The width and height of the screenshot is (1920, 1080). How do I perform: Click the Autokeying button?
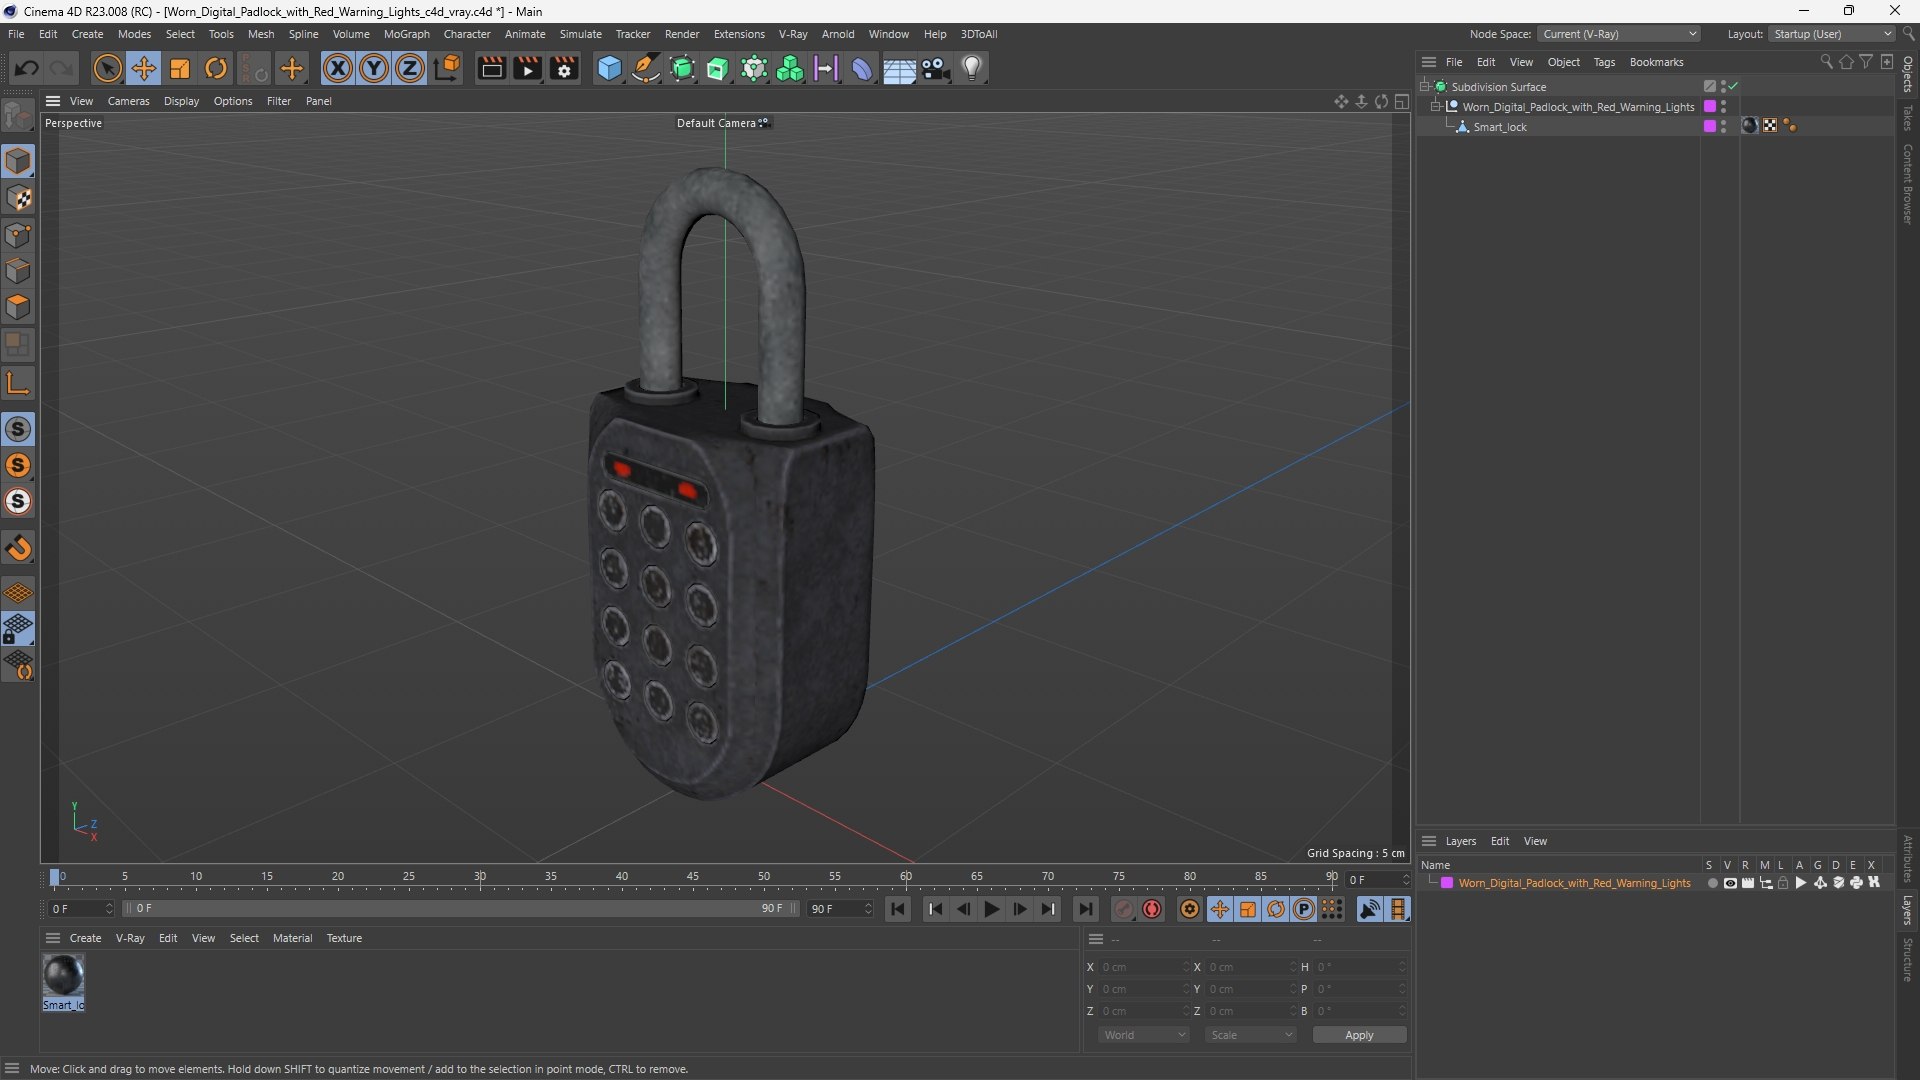tap(1152, 909)
